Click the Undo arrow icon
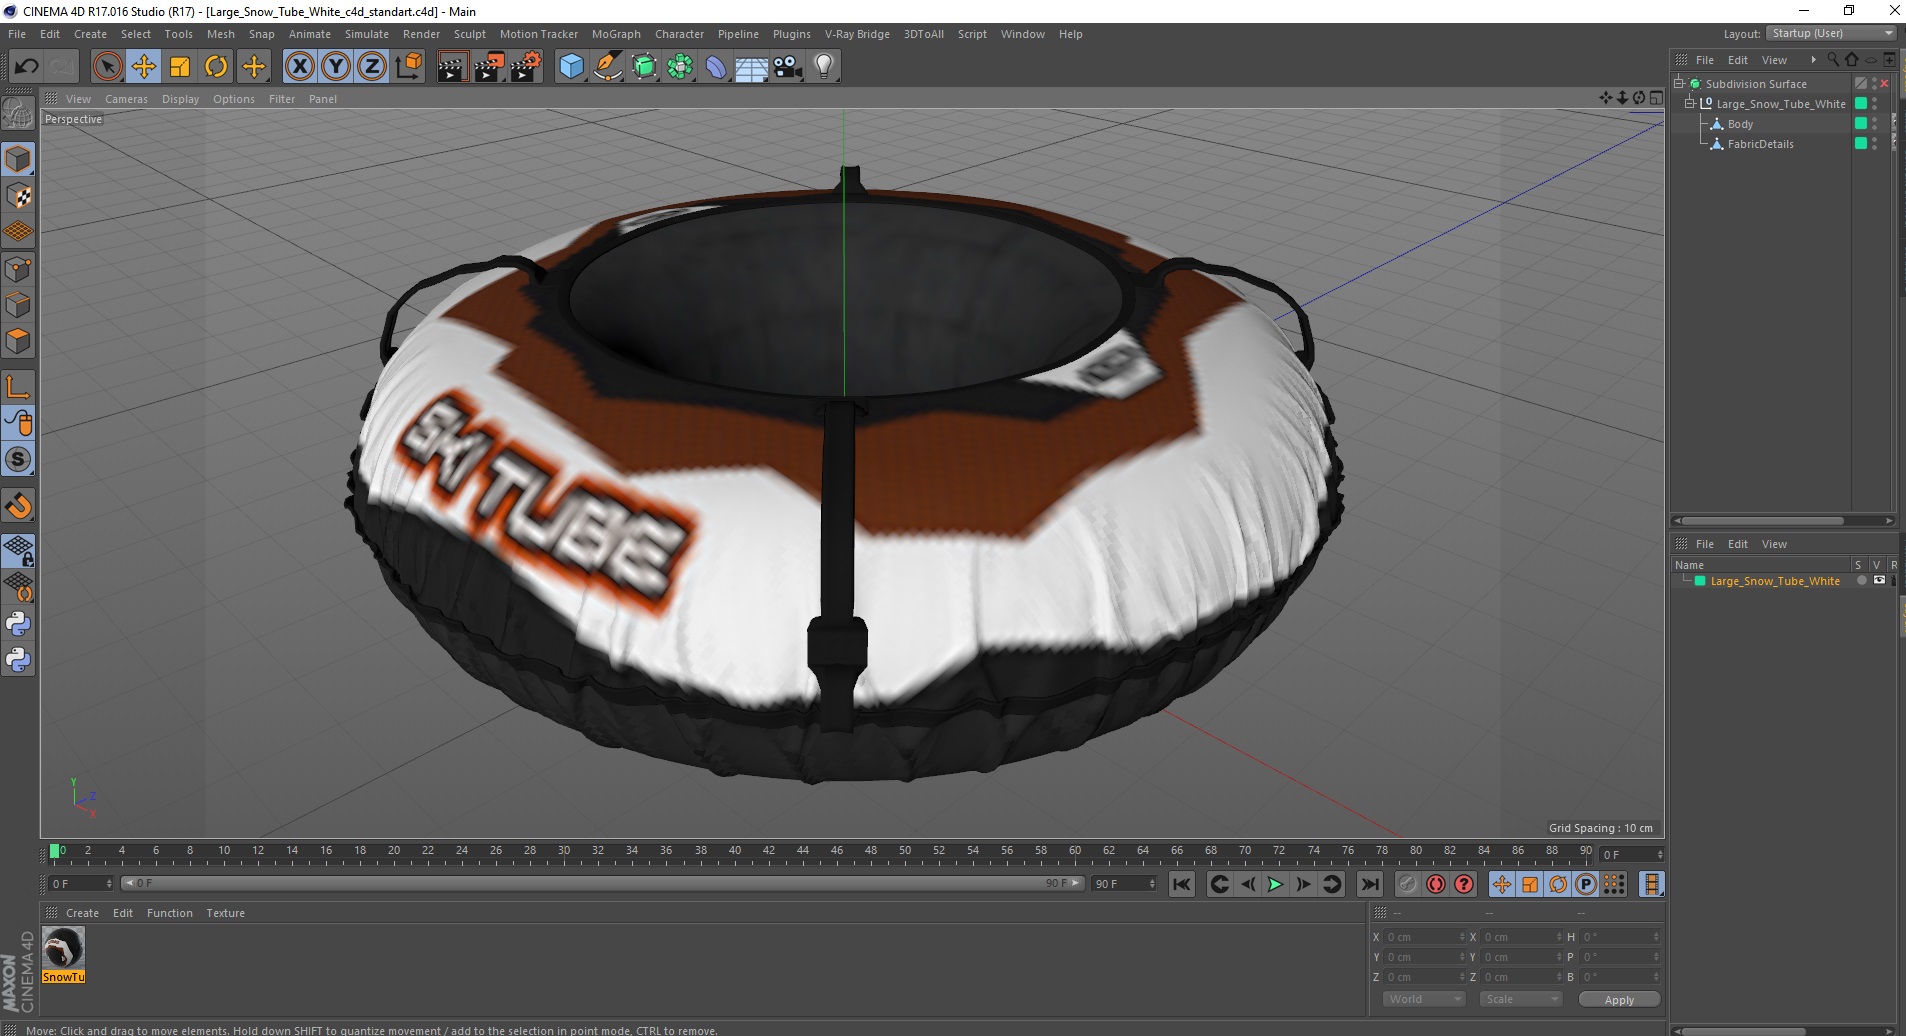Viewport: 1906px width, 1036px height. 26,67
